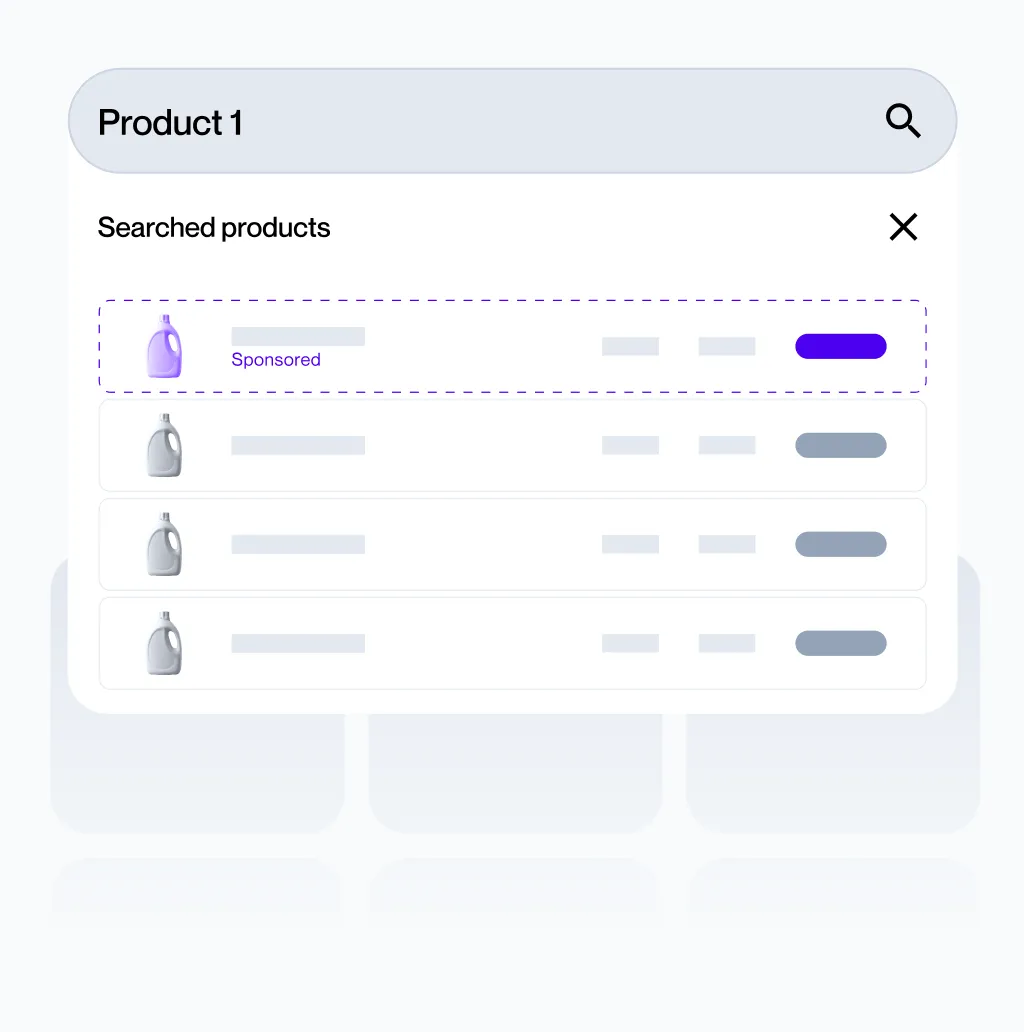This screenshot has width=1024, height=1032.
Task: Click the second row's gray bottle icon
Action: point(164,445)
